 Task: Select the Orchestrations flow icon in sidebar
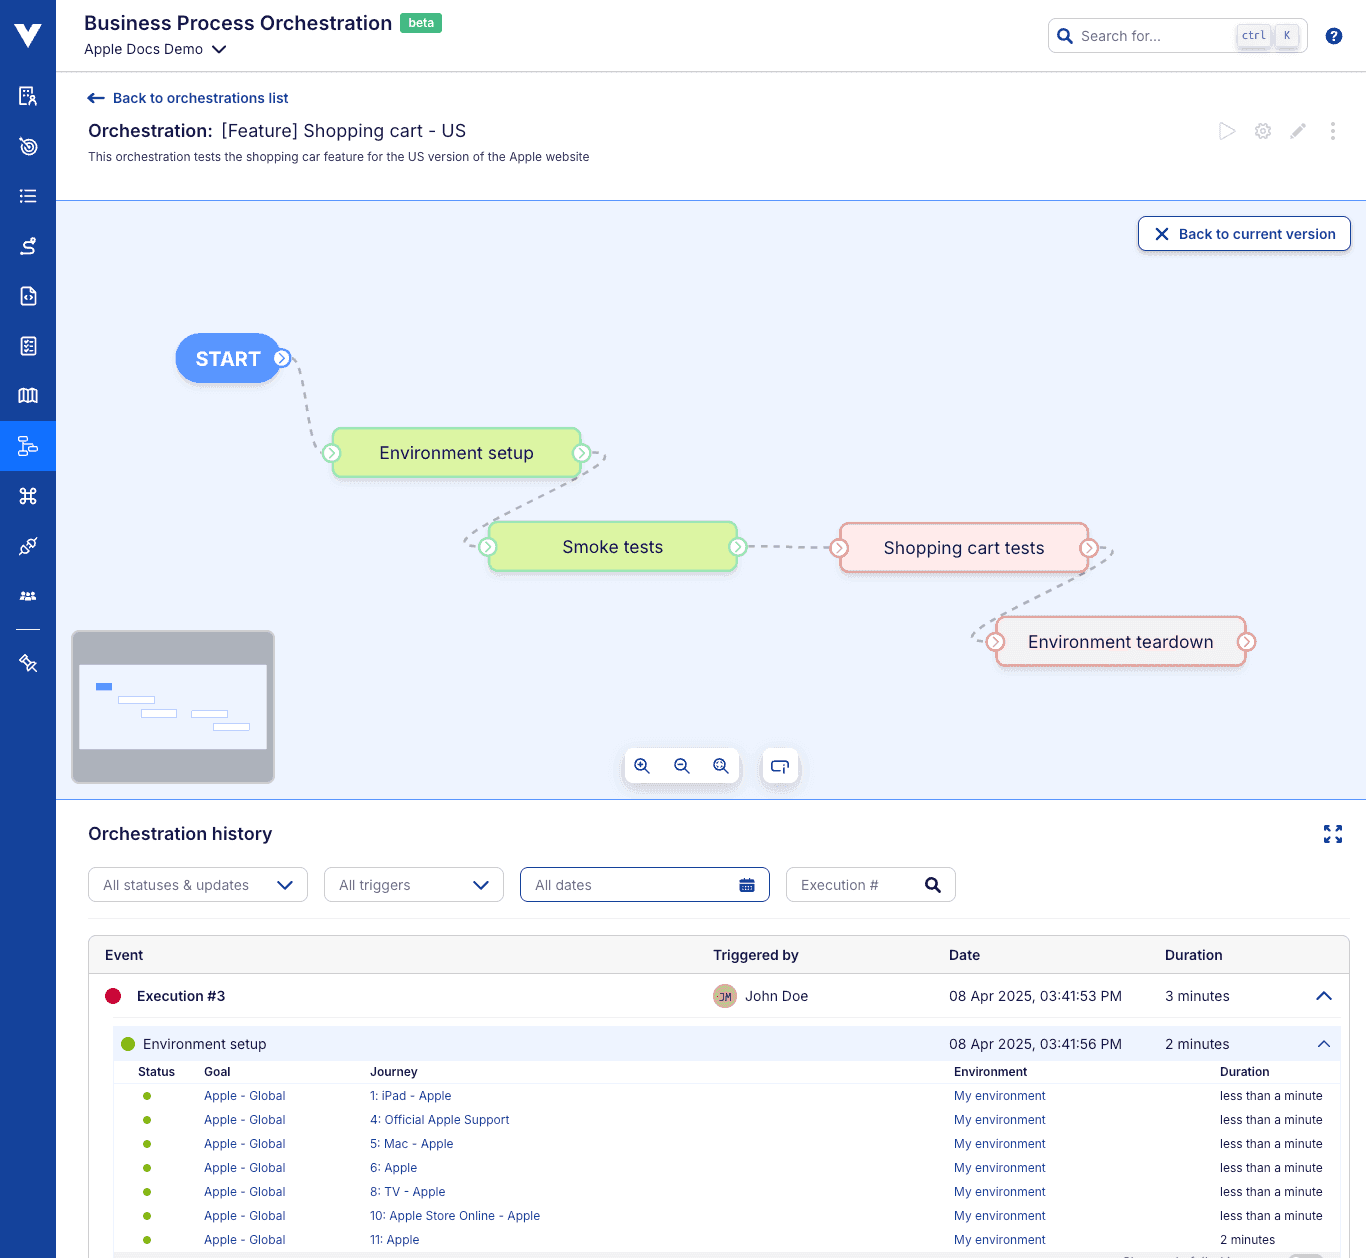pos(27,446)
